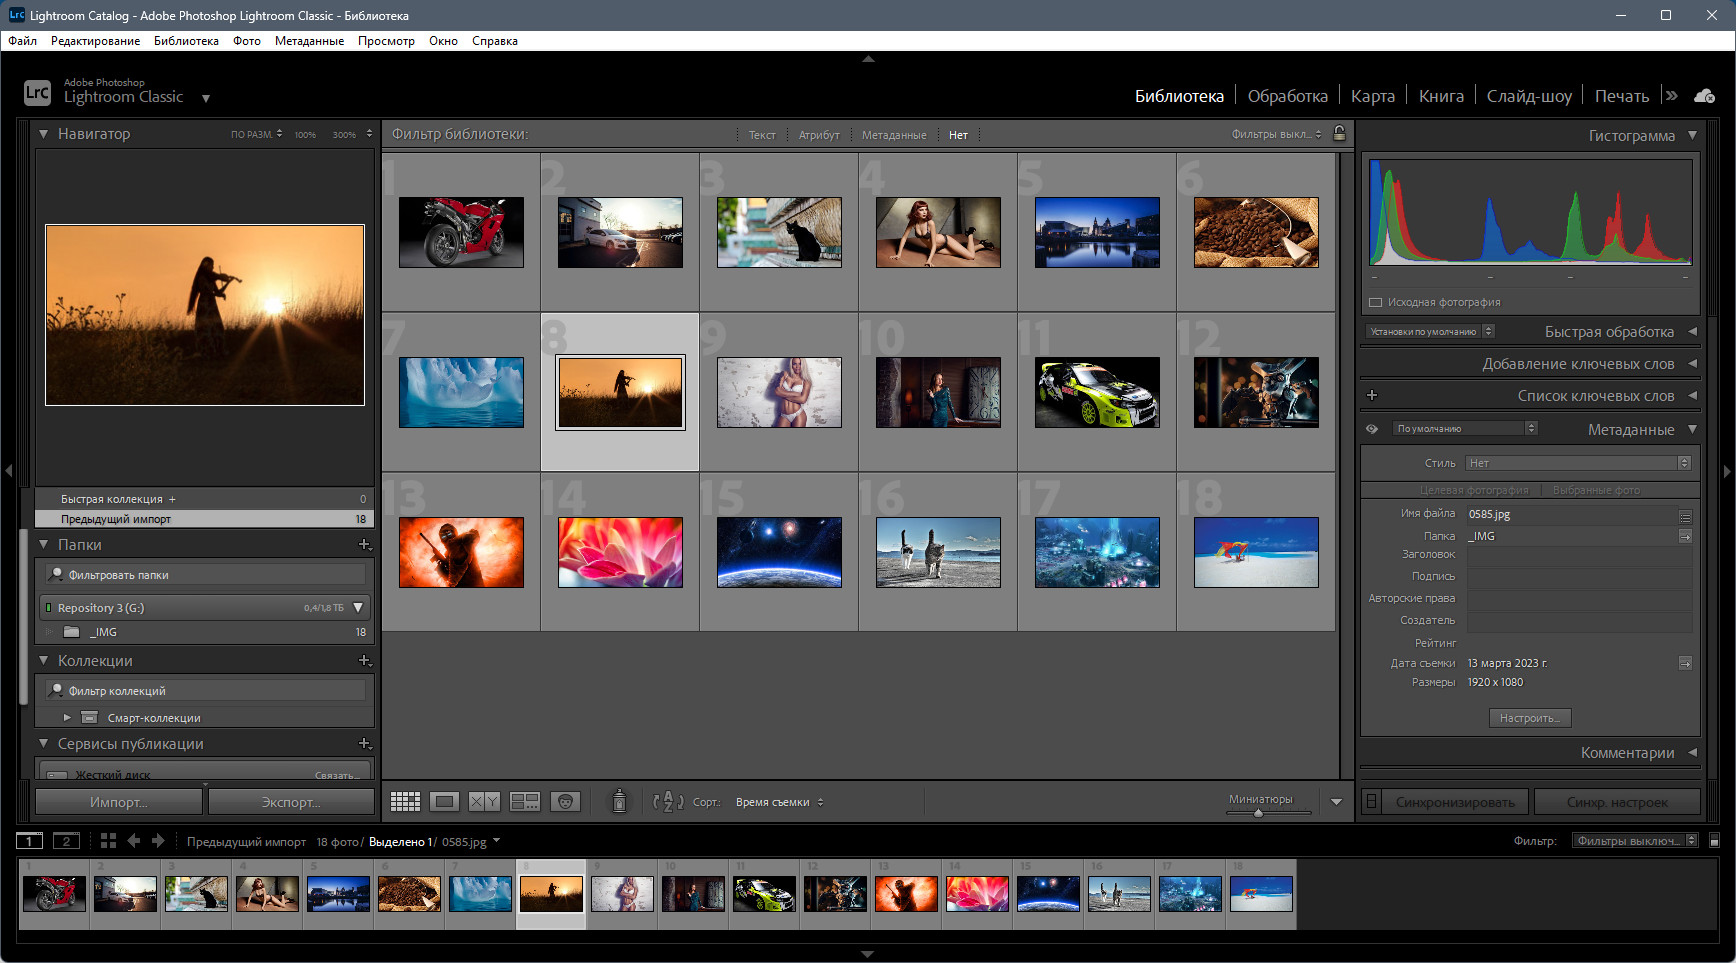Click the Import button

pos(119,802)
